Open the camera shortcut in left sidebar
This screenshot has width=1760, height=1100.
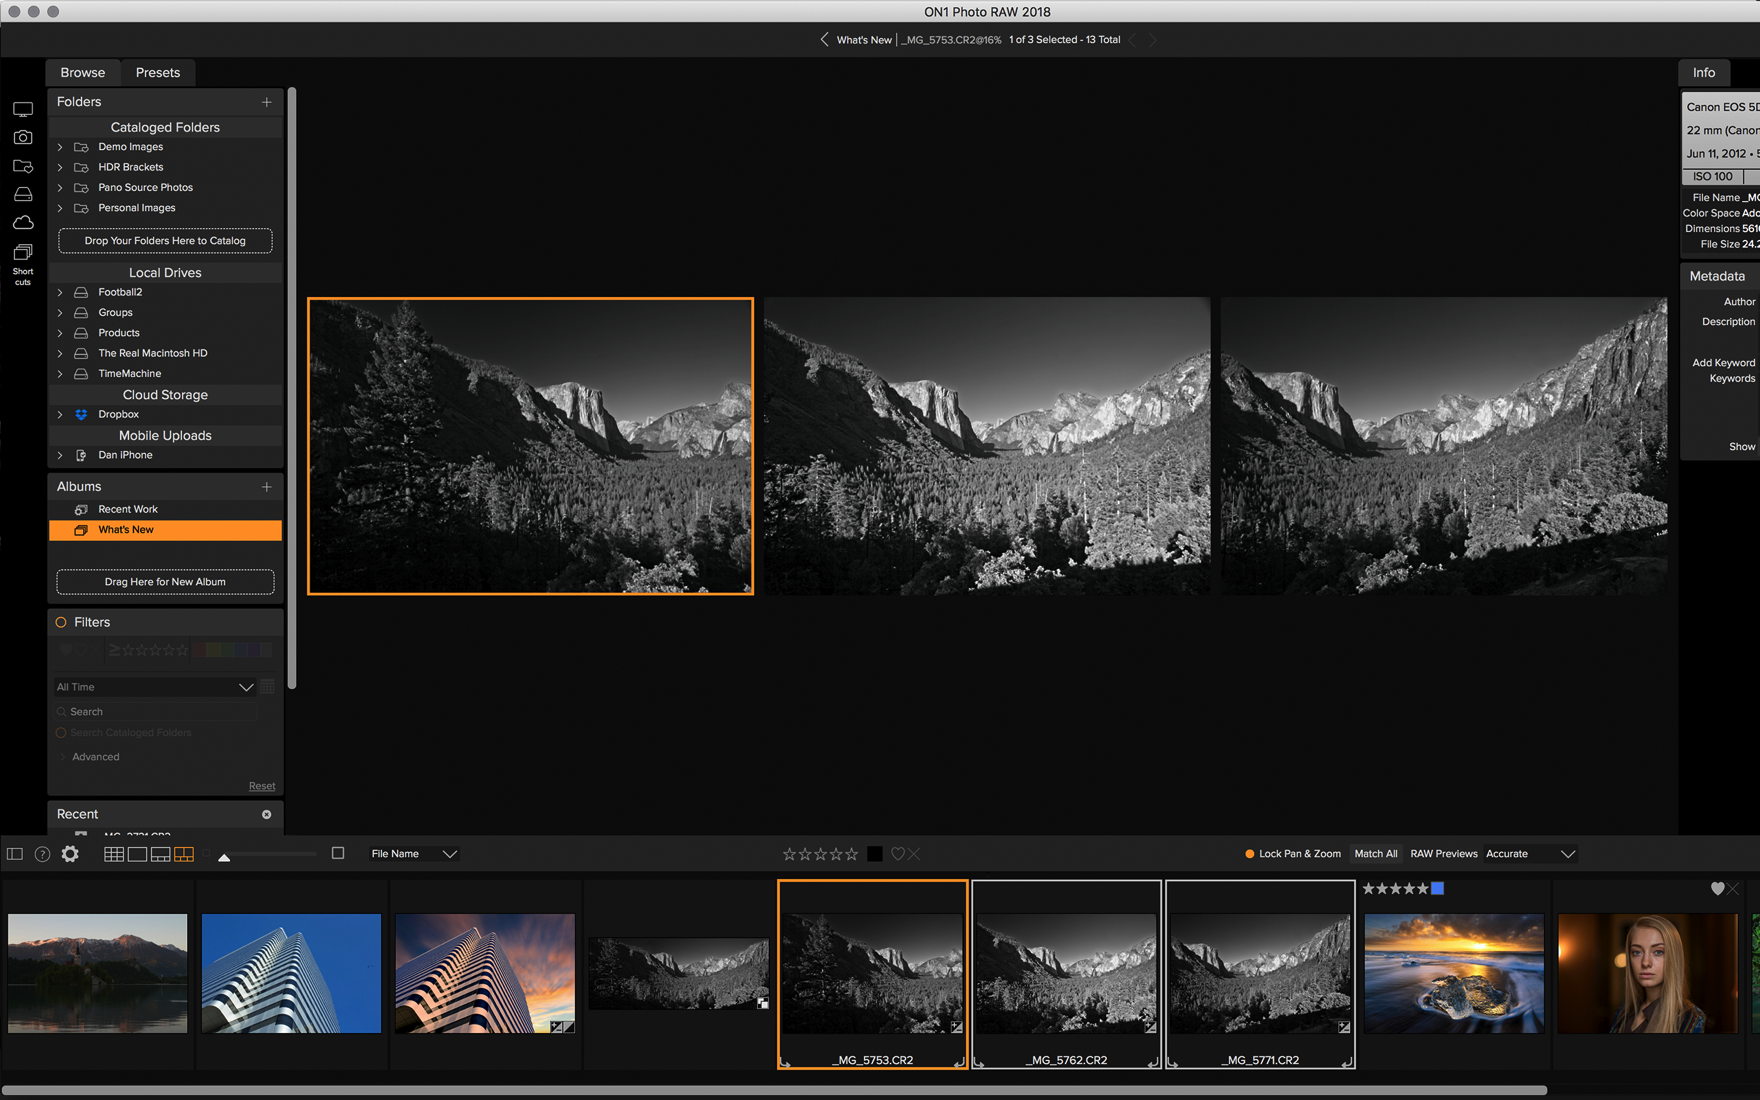click(x=23, y=138)
